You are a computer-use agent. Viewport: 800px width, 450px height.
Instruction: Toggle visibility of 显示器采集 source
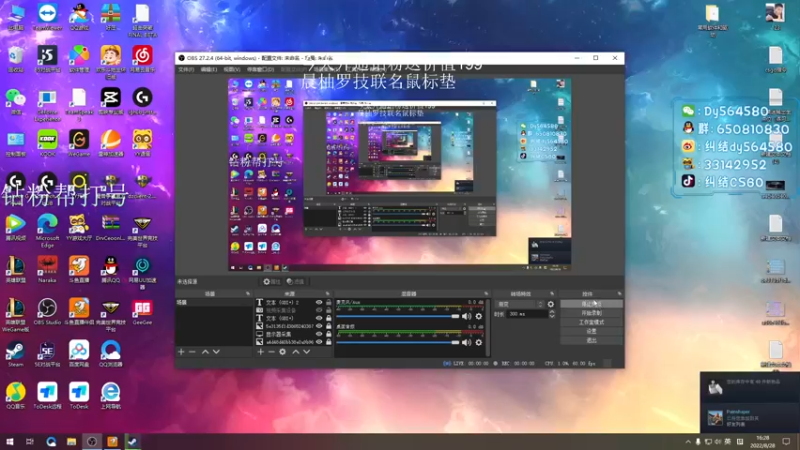319,334
